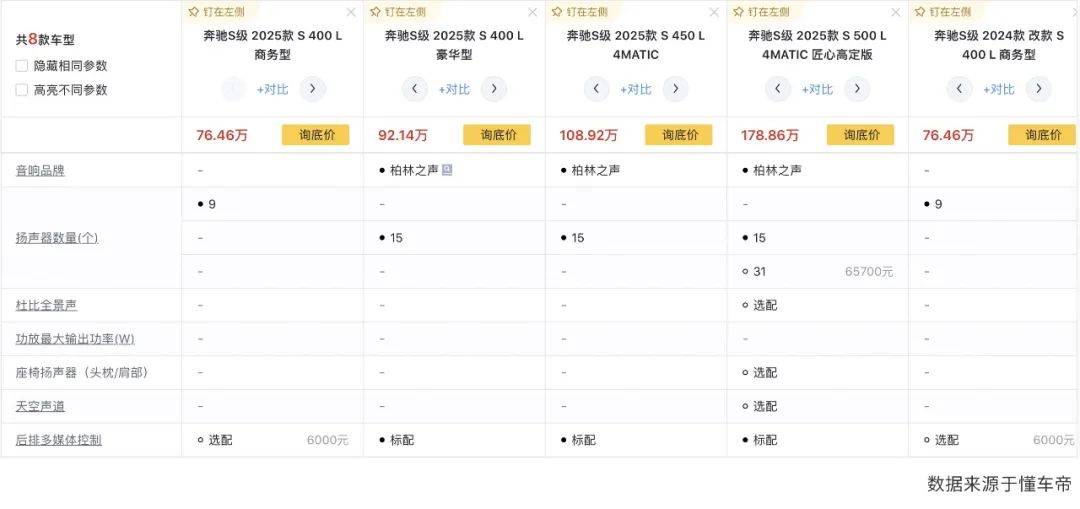Screen dimensions: 1080x509
Task: Click next arrow under S 500 L 匠心高定版
Action: pyautogui.click(x=857, y=89)
